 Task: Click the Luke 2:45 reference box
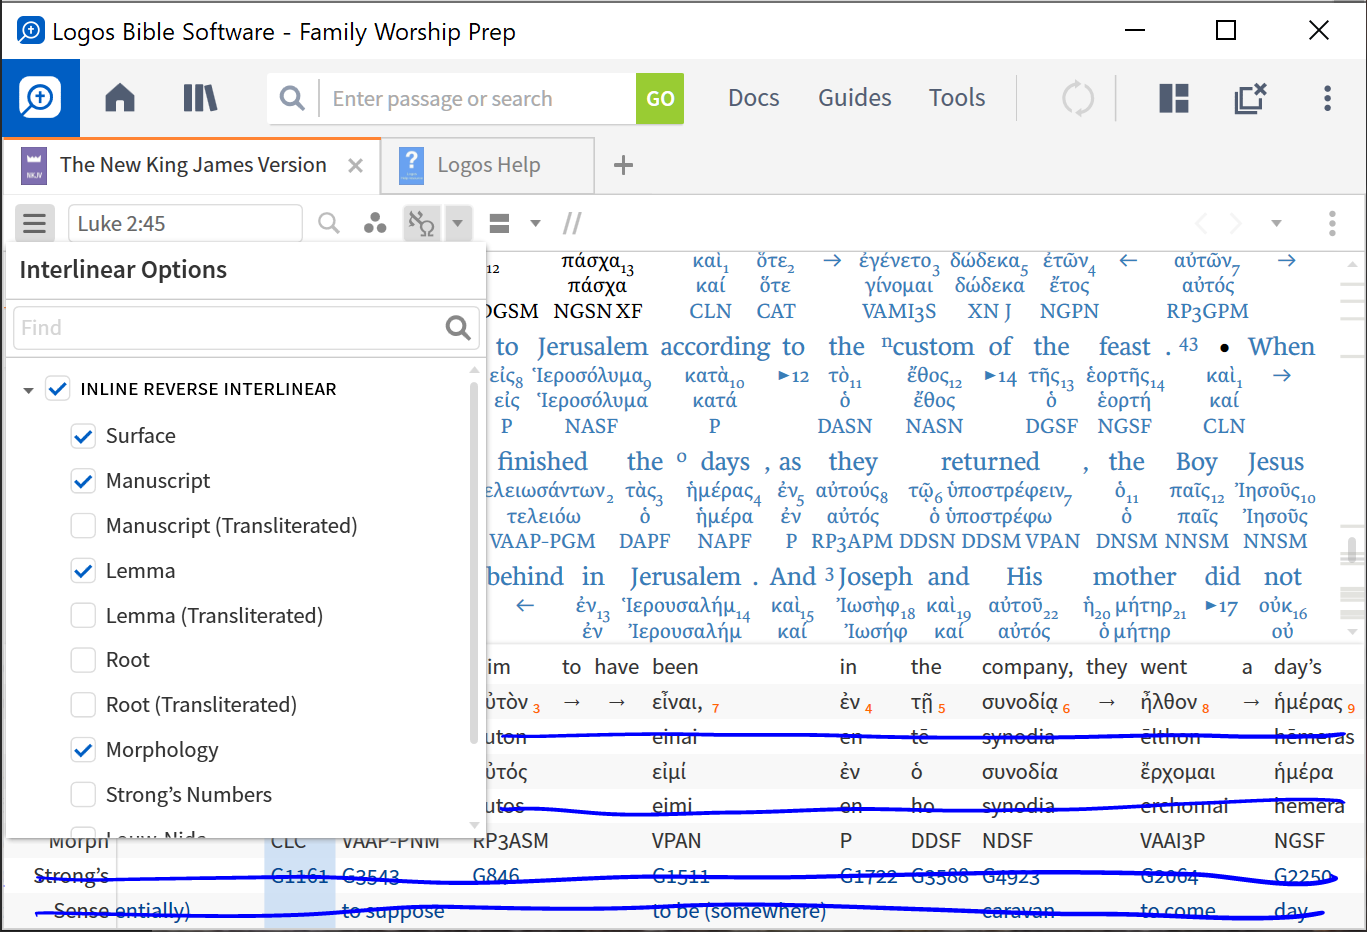coord(185,223)
